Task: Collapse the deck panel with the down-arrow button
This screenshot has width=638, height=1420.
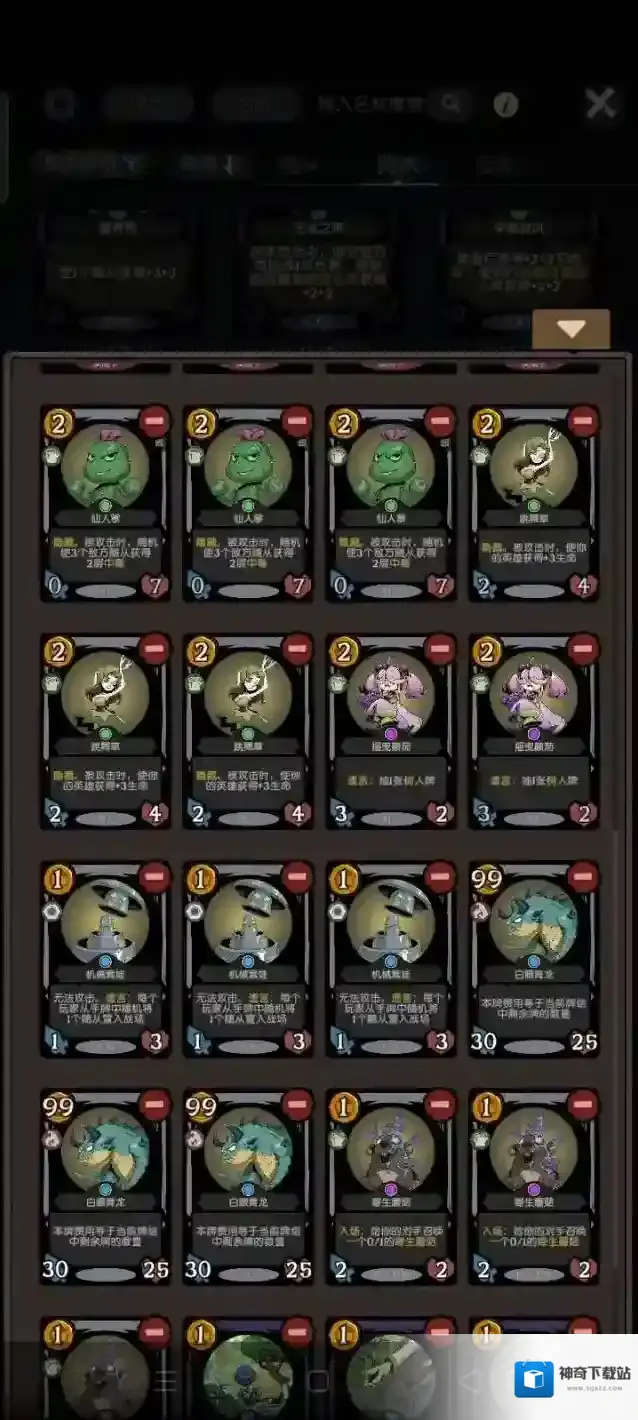Action: [571, 329]
